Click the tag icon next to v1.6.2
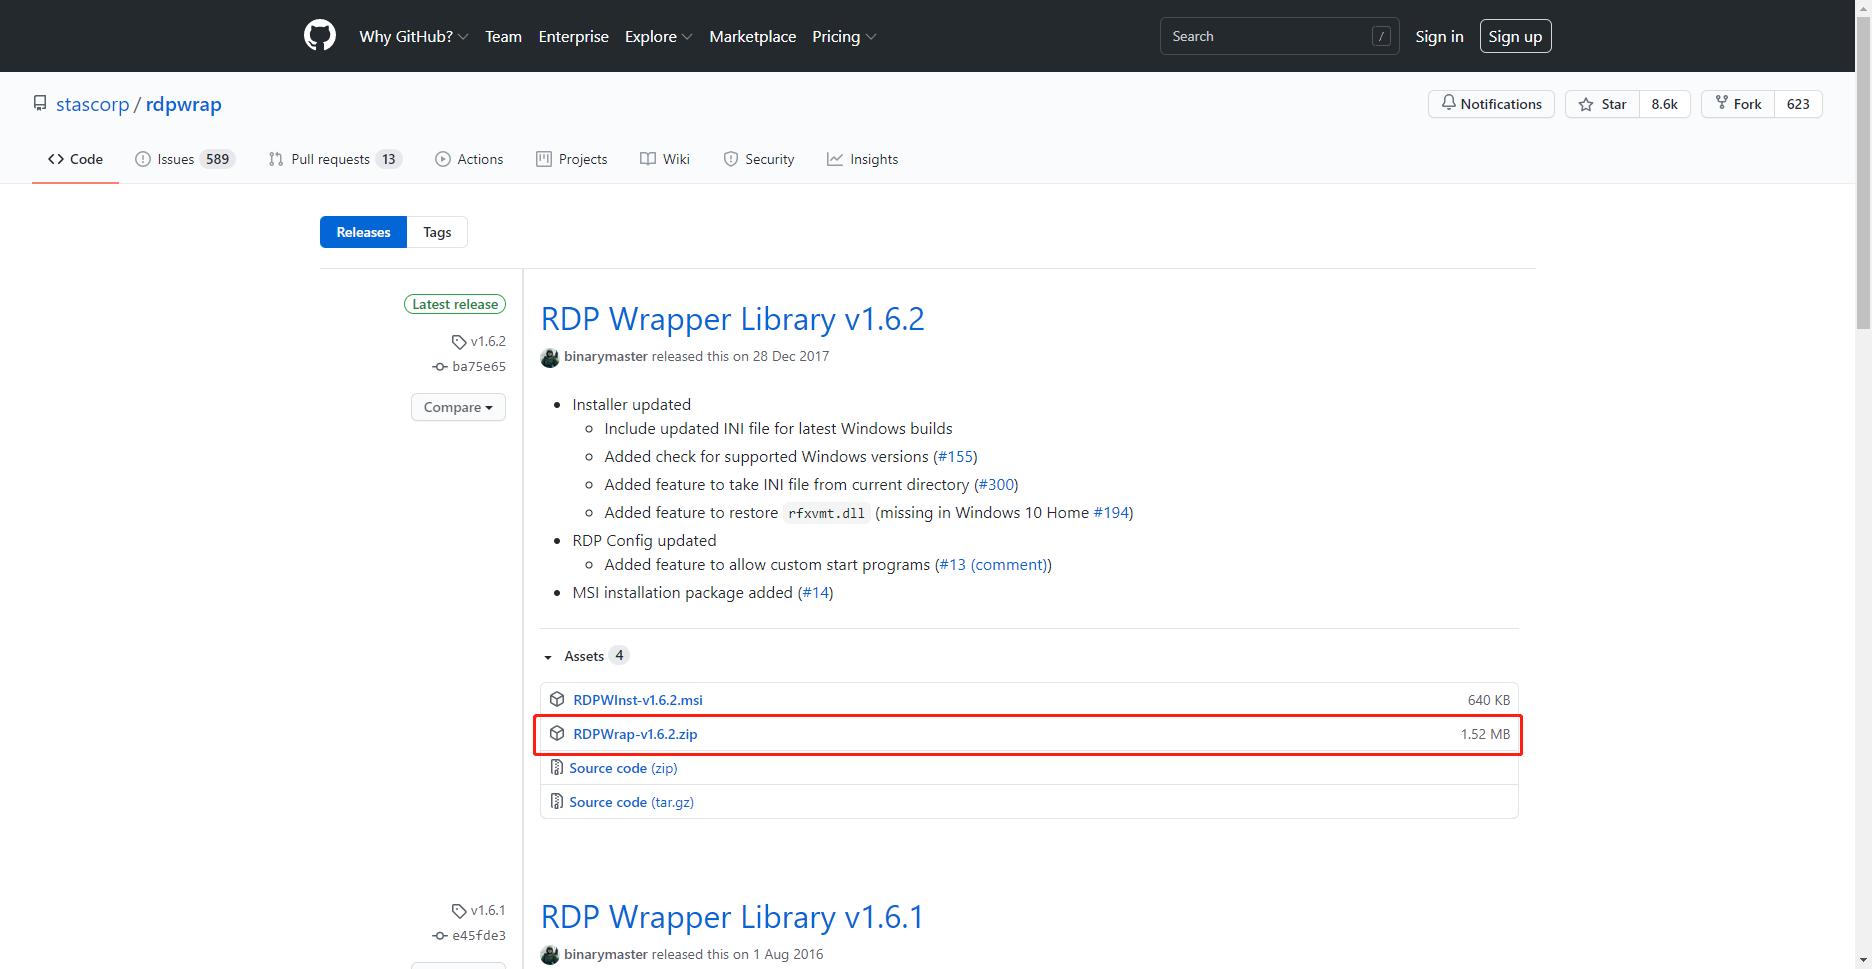 point(459,342)
